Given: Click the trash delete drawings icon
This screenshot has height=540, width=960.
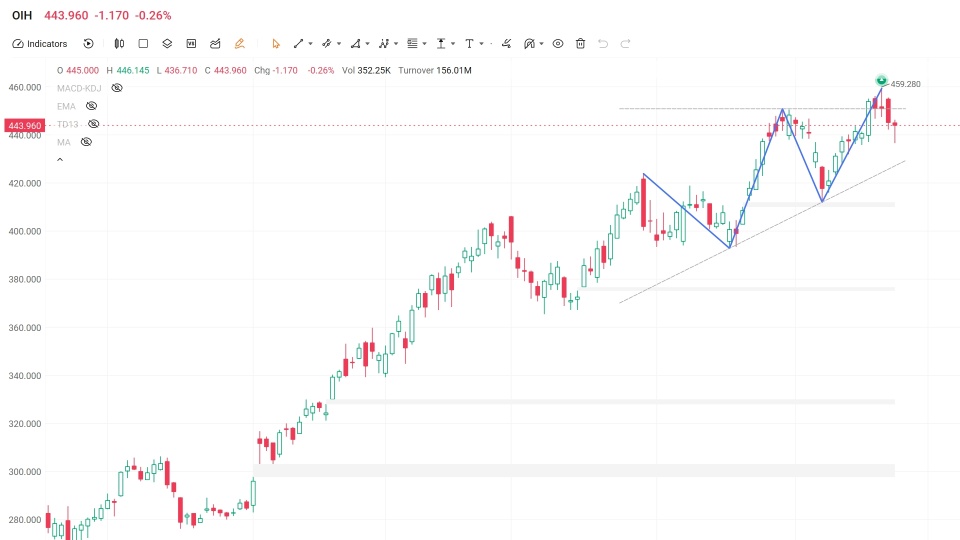Looking at the screenshot, I should click(x=580, y=43).
